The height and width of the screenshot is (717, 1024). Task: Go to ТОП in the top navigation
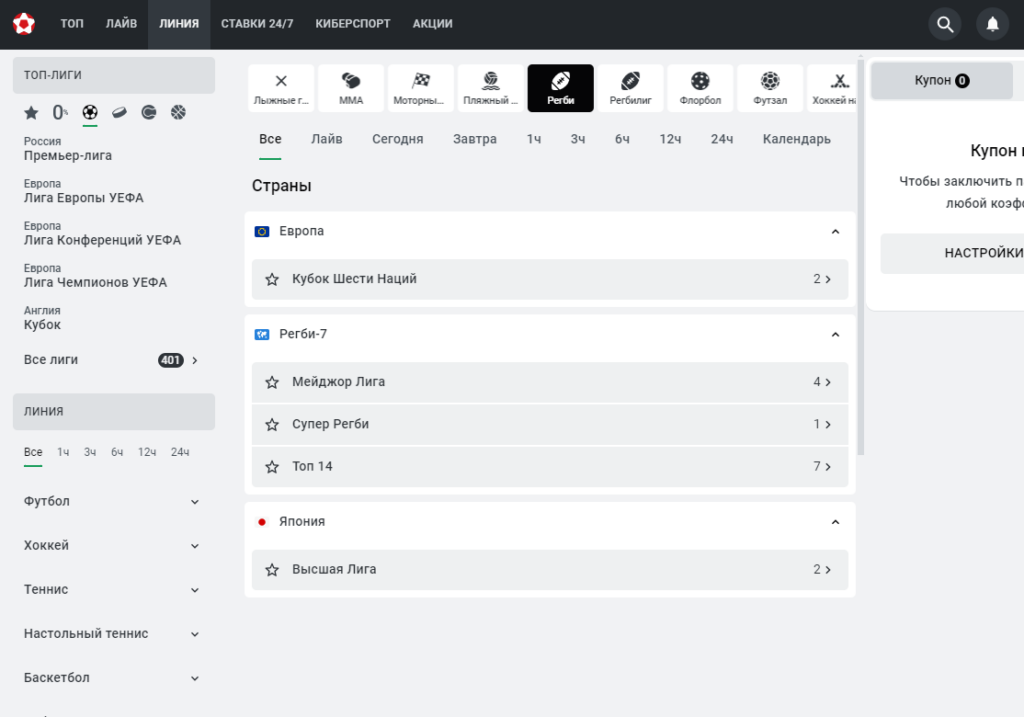(x=72, y=24)
